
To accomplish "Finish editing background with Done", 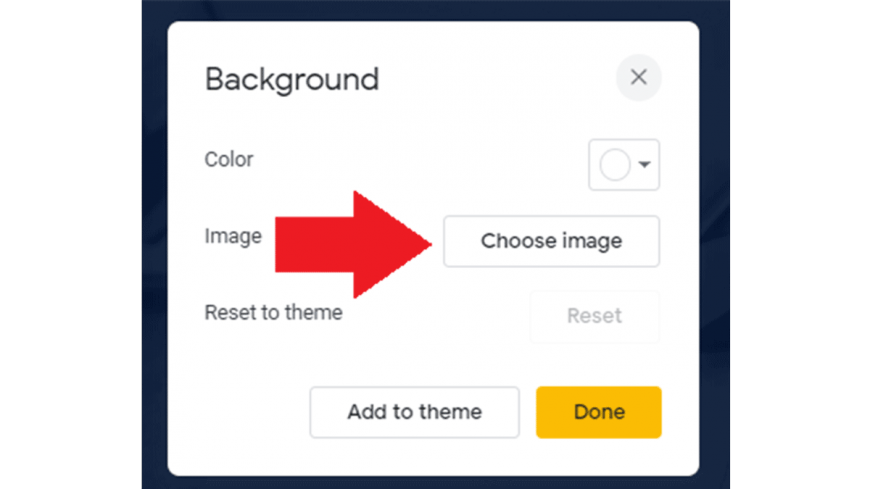I will point(599,412).
